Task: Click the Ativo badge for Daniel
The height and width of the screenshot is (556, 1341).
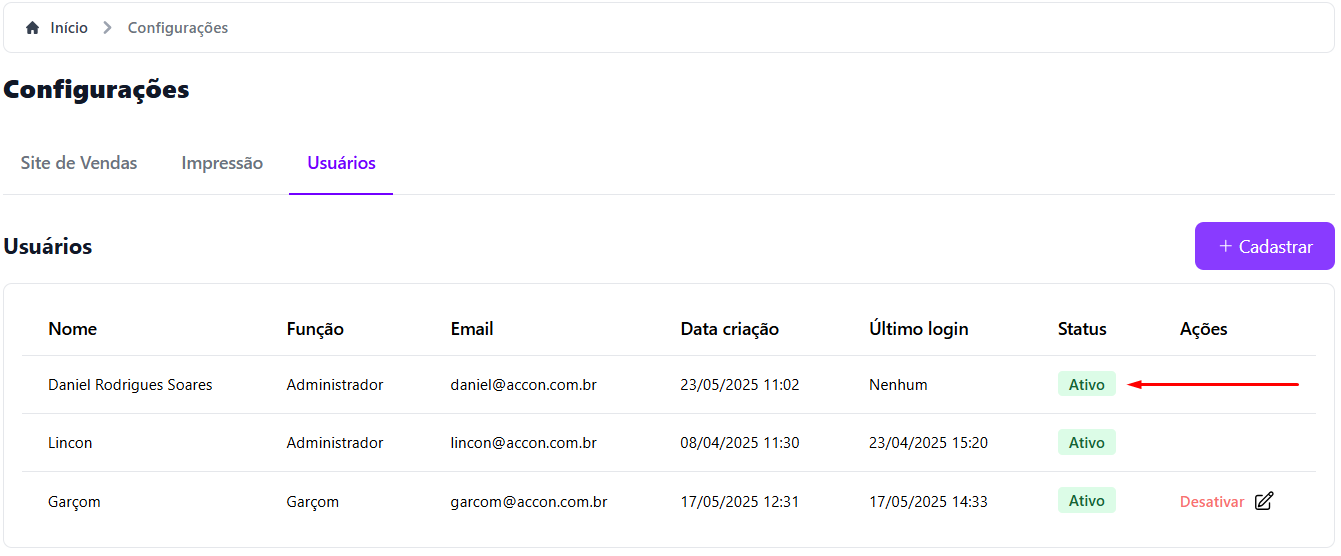Action: pyautogui.click(x=1087, y=384)
